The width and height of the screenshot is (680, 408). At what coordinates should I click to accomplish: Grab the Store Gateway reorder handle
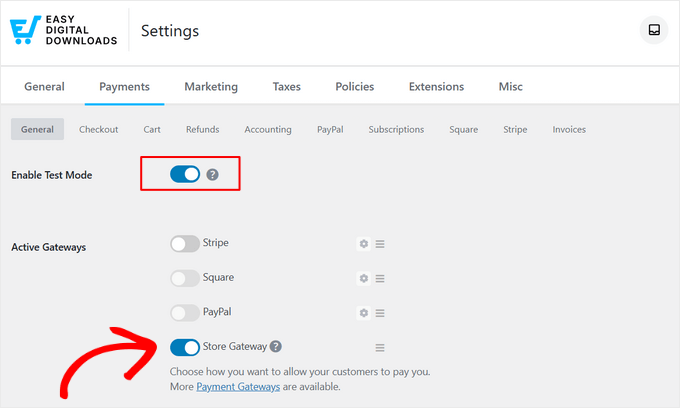click(x=380, y=348)
